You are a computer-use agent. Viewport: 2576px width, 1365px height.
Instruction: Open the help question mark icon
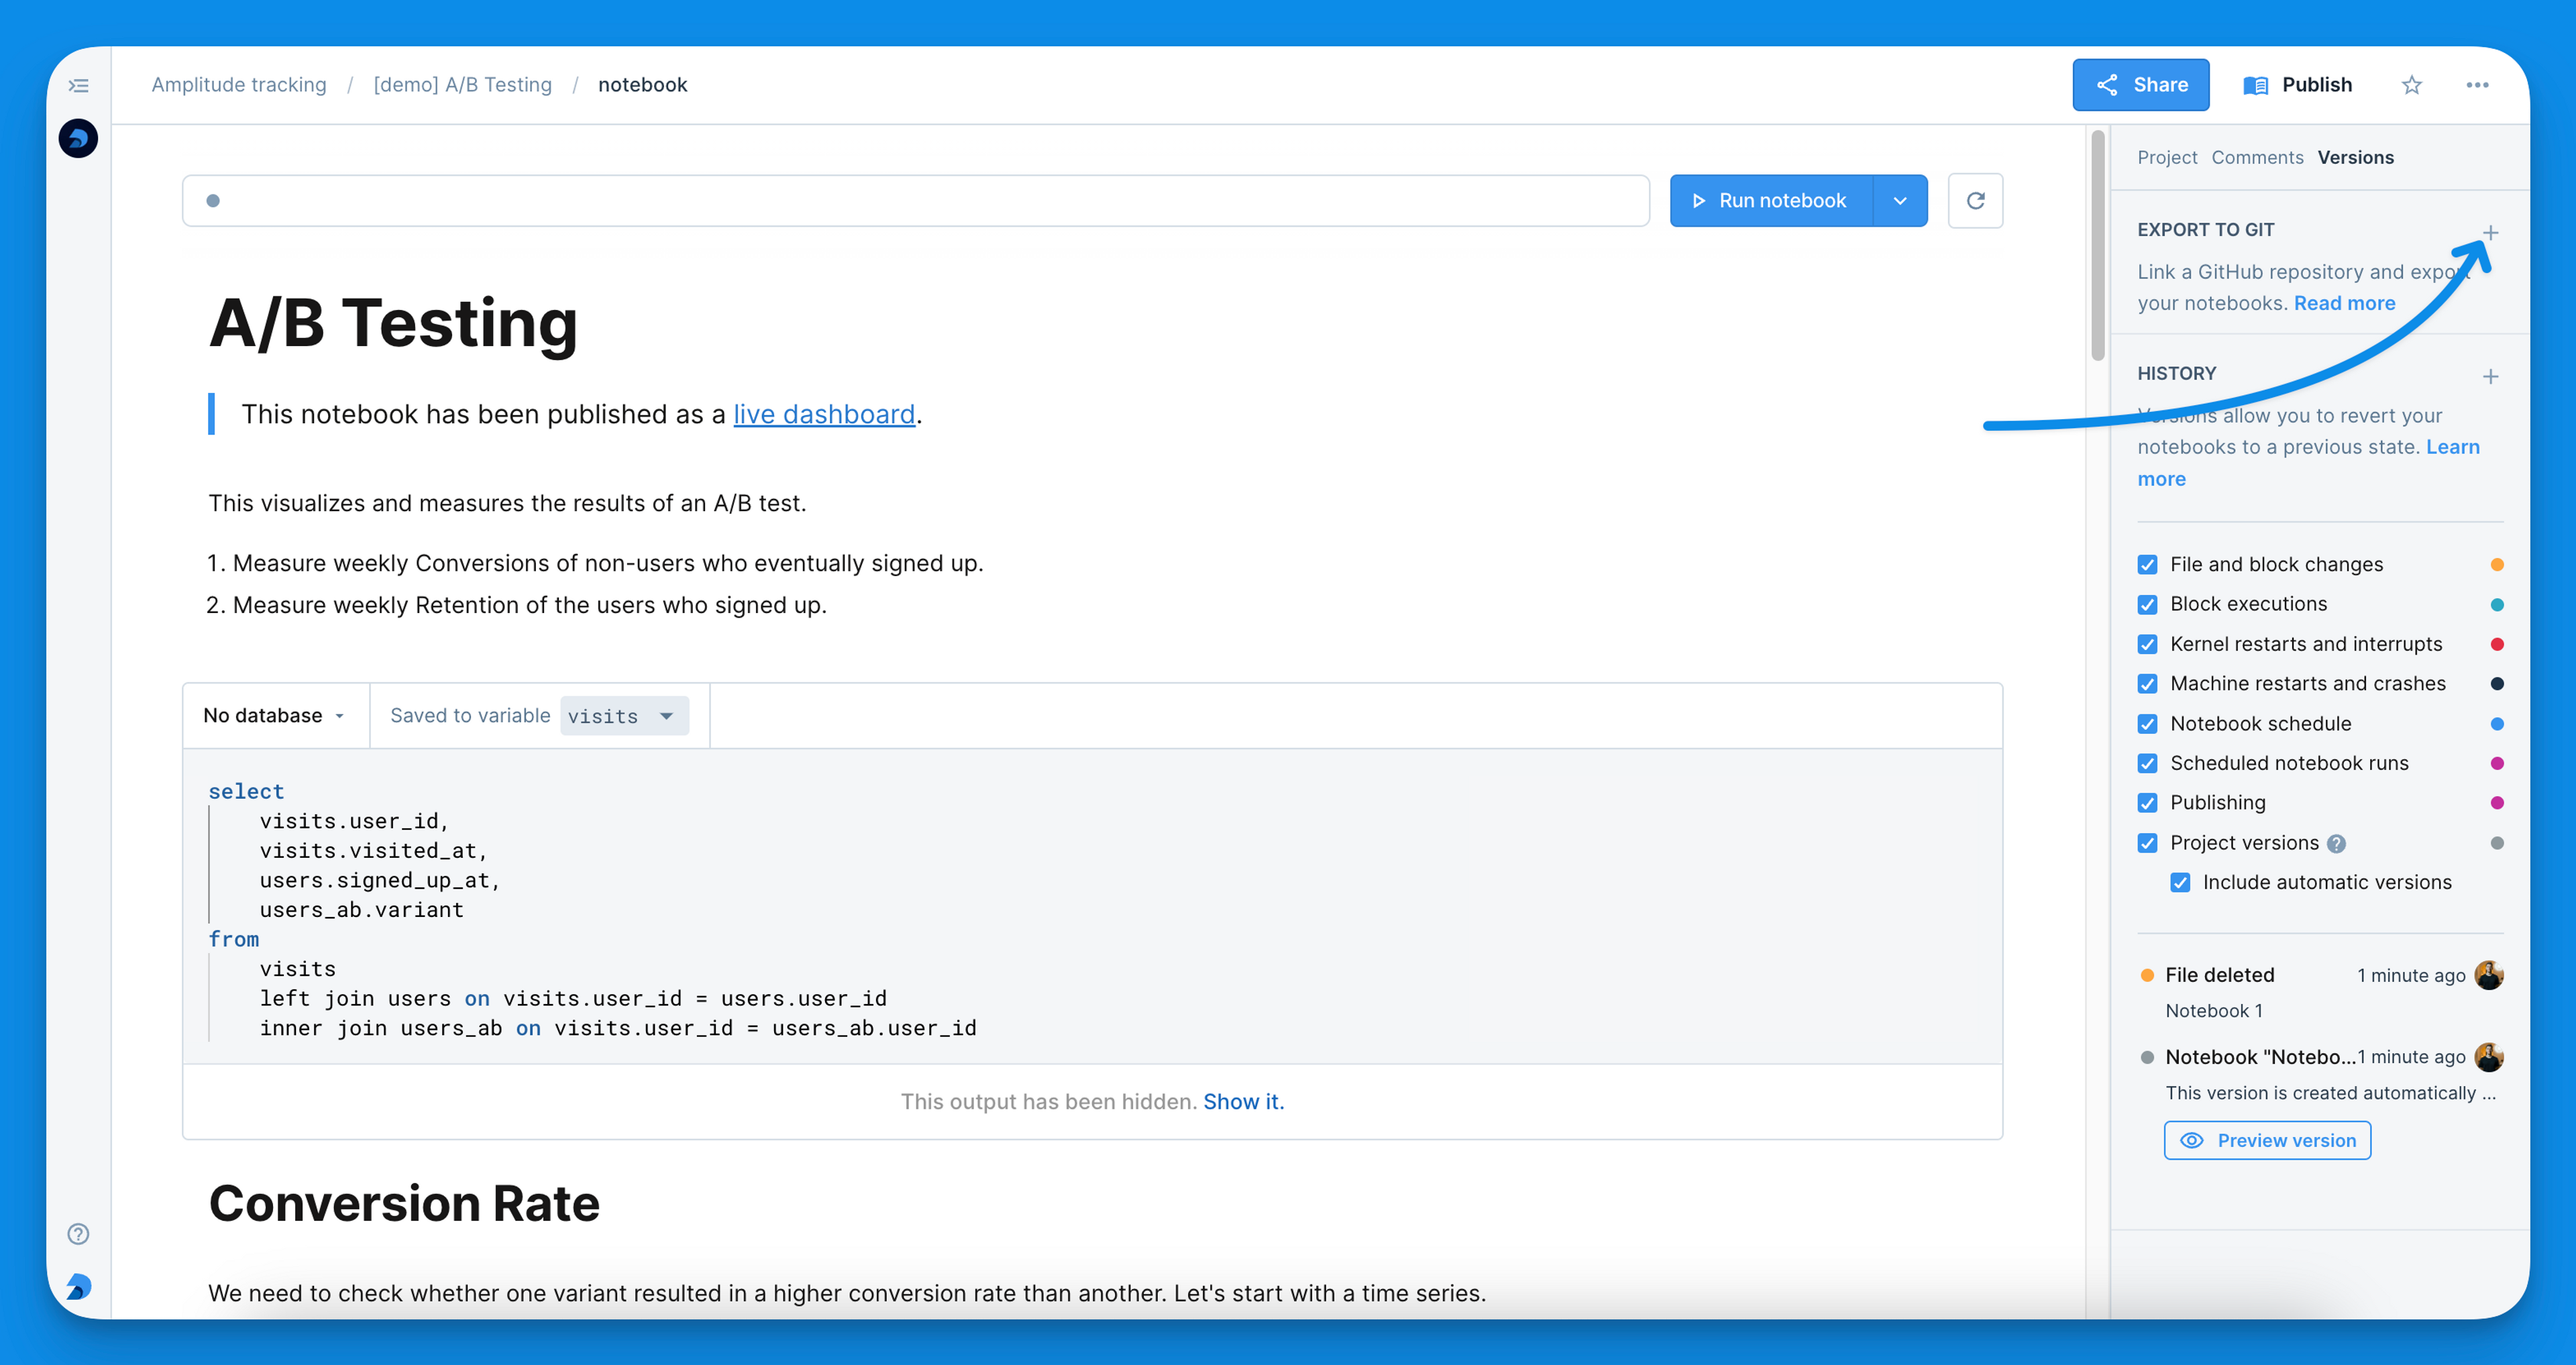coord(78,1234)
